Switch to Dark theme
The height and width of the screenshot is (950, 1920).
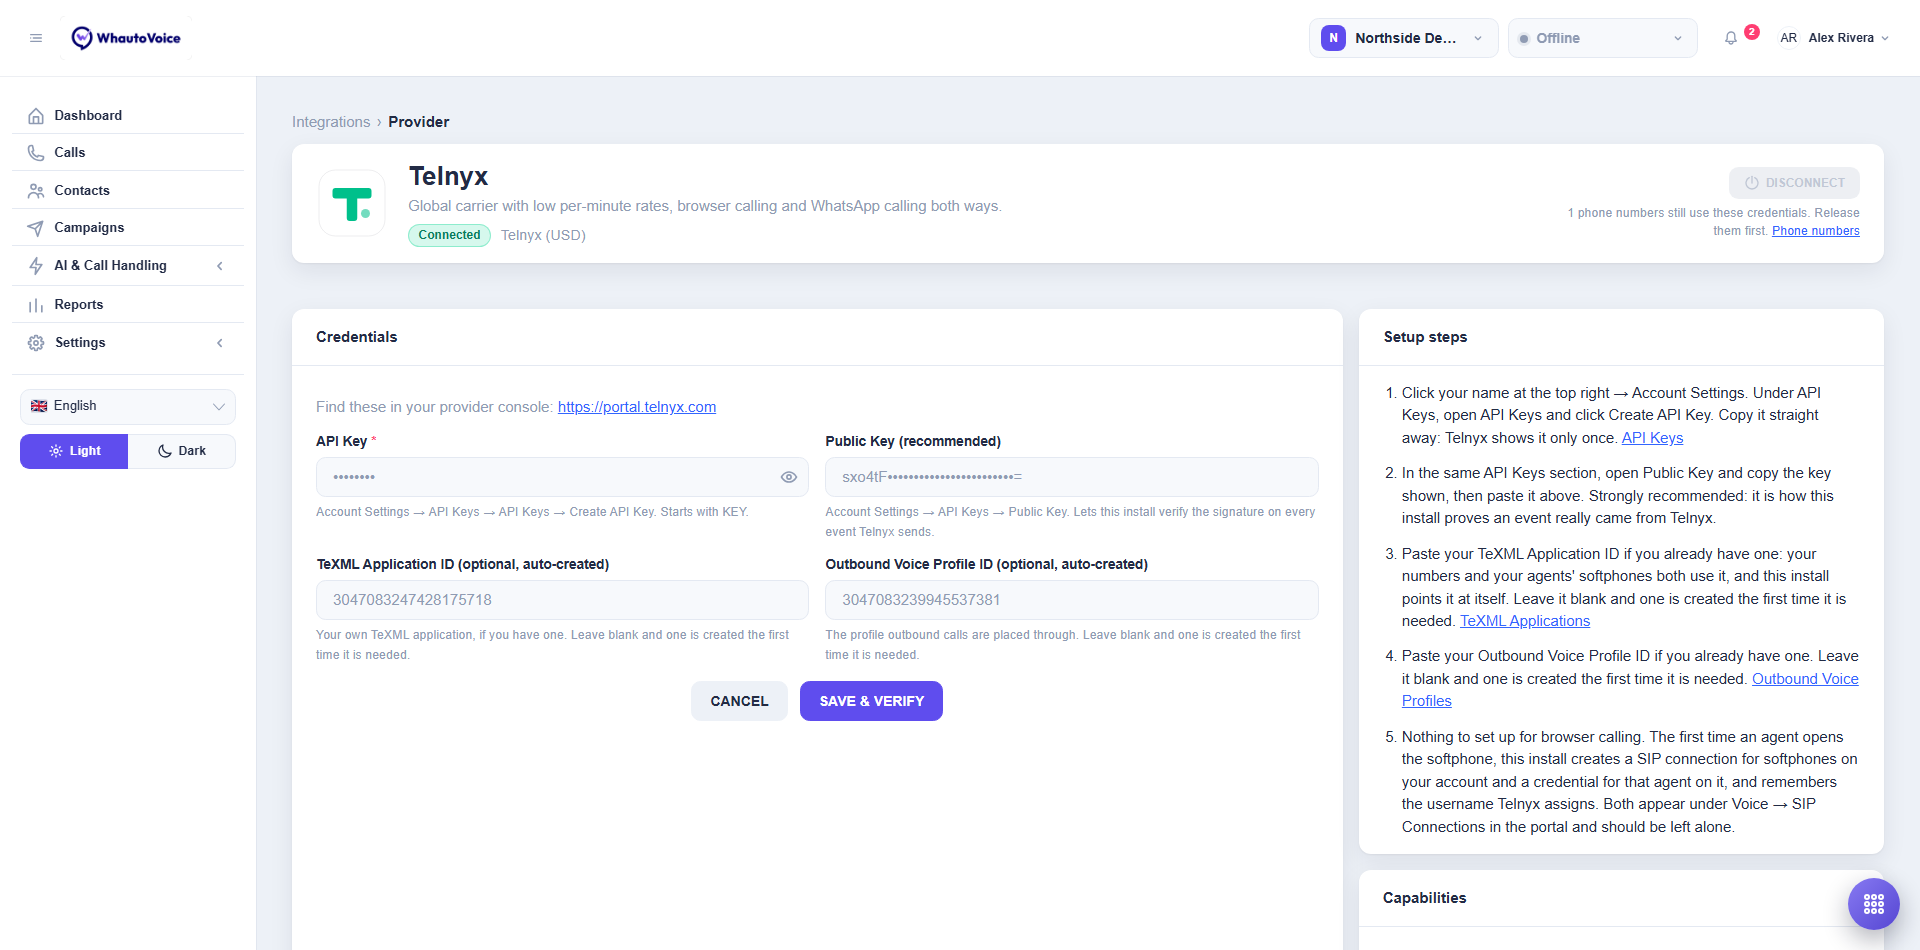[x=182, y=451]
